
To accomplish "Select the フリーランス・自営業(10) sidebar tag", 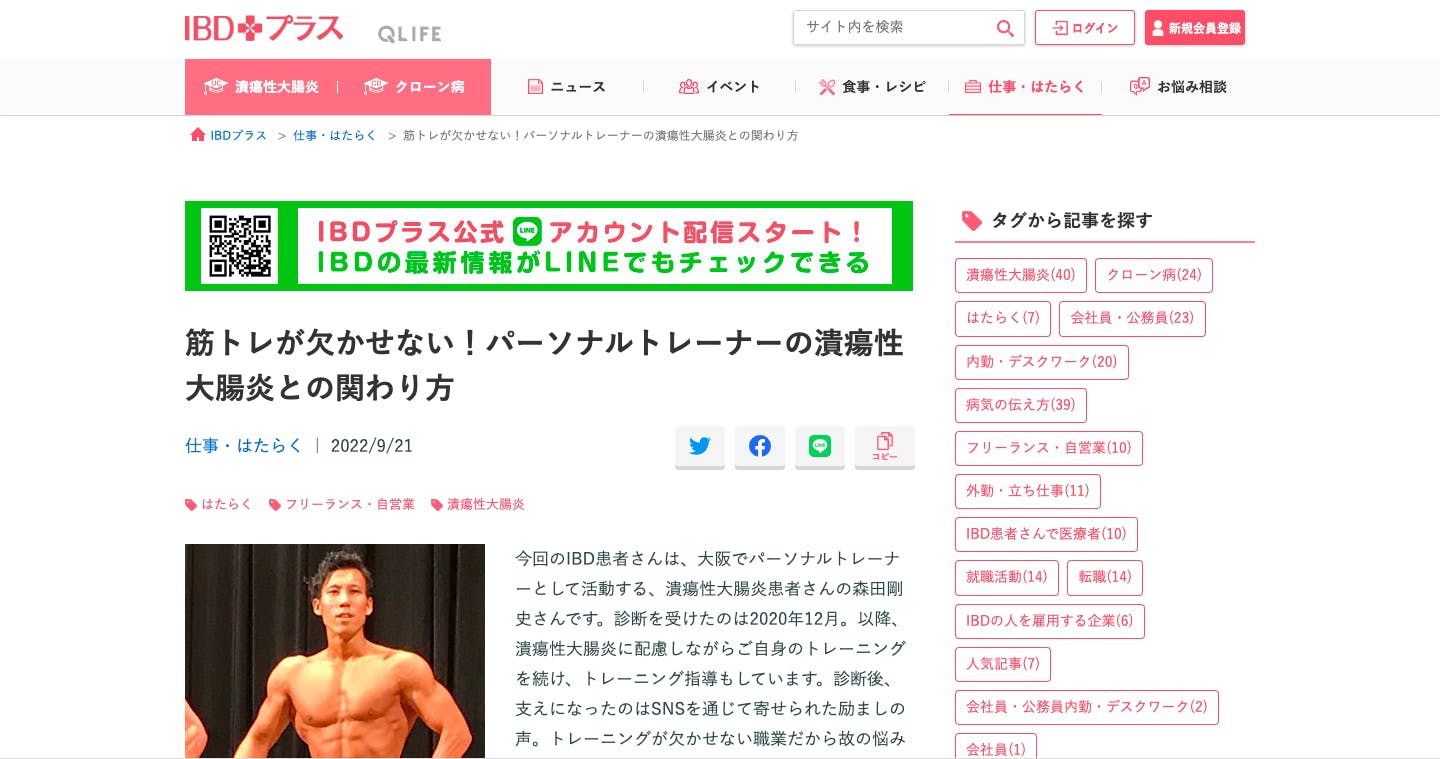I will pos(1049,448).
